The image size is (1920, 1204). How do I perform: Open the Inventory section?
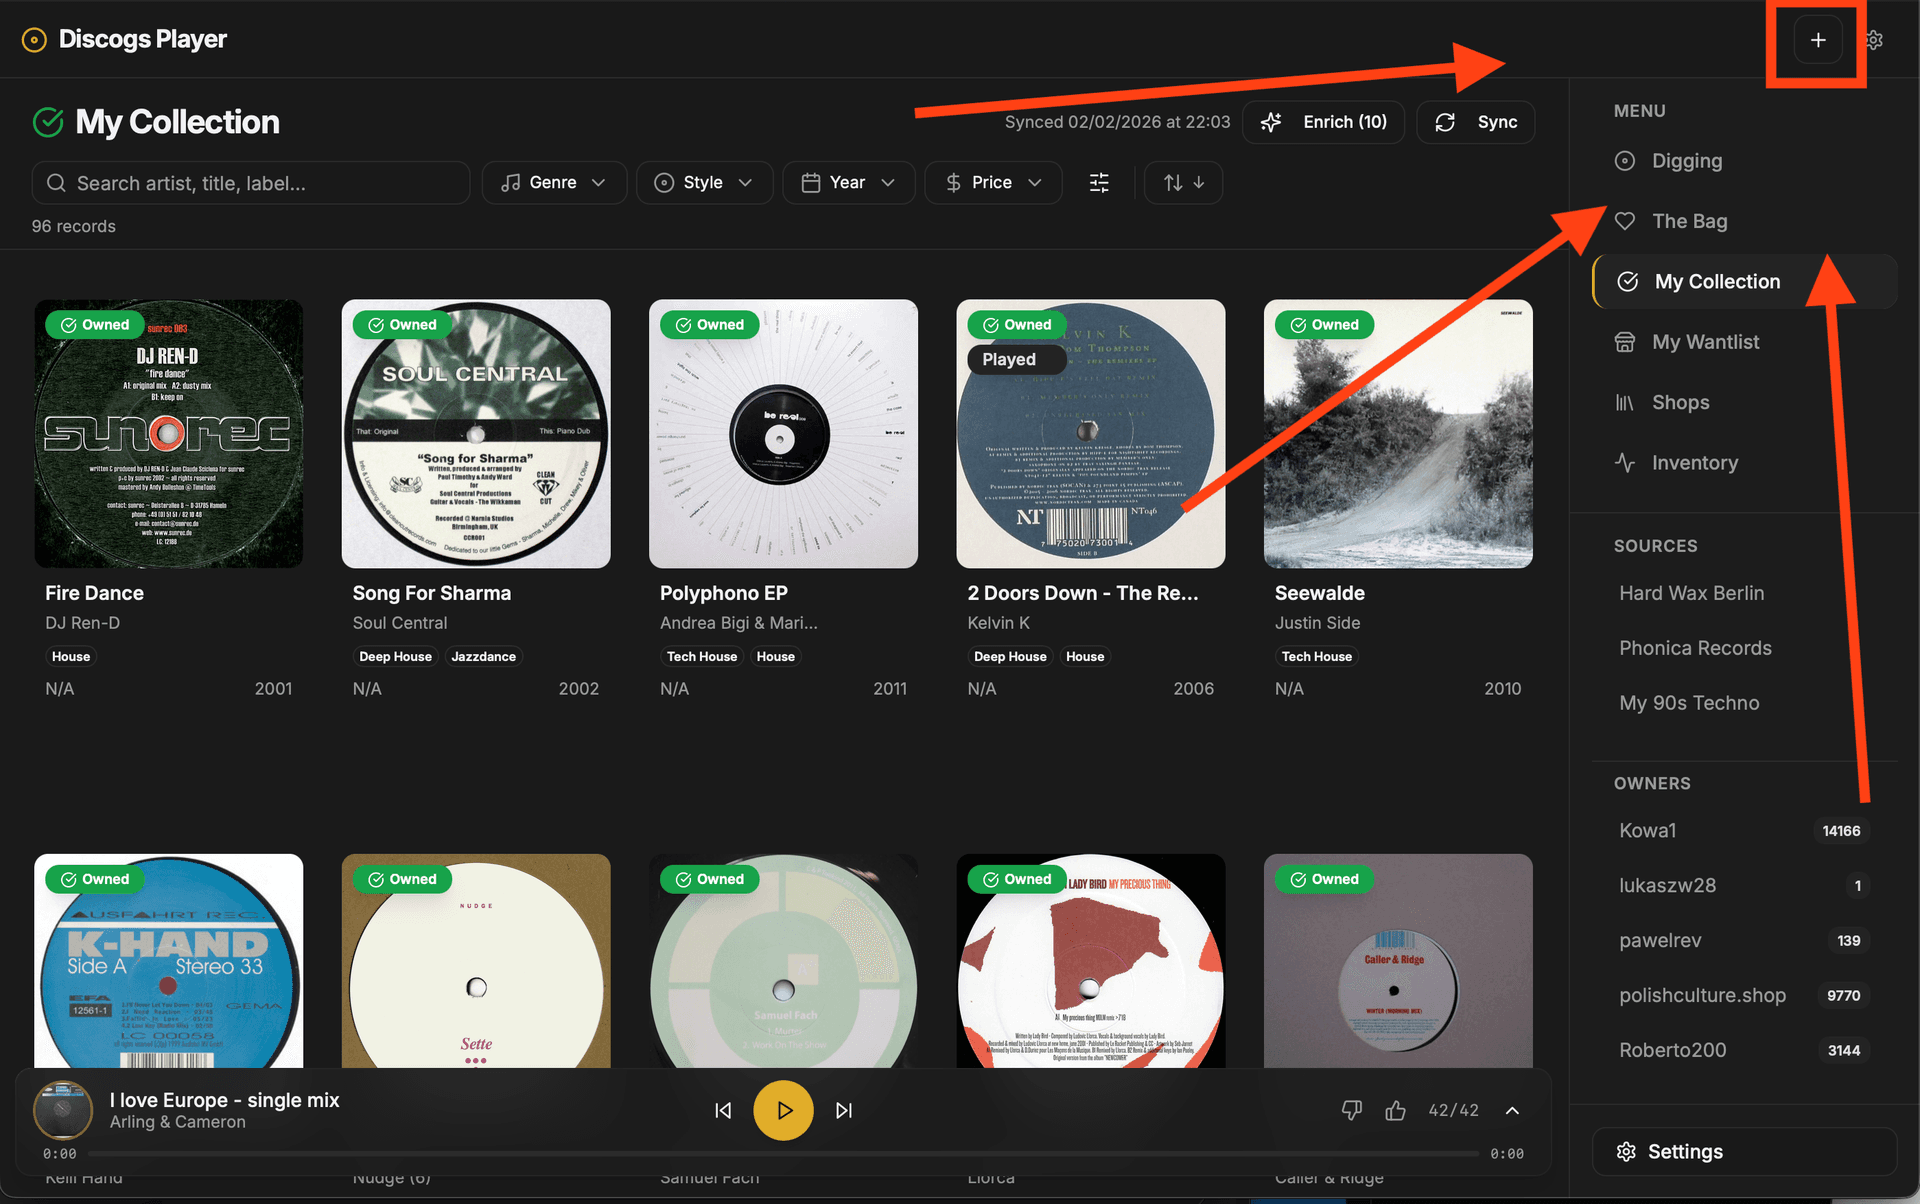pyautogui.click(x=1694, y=462)
